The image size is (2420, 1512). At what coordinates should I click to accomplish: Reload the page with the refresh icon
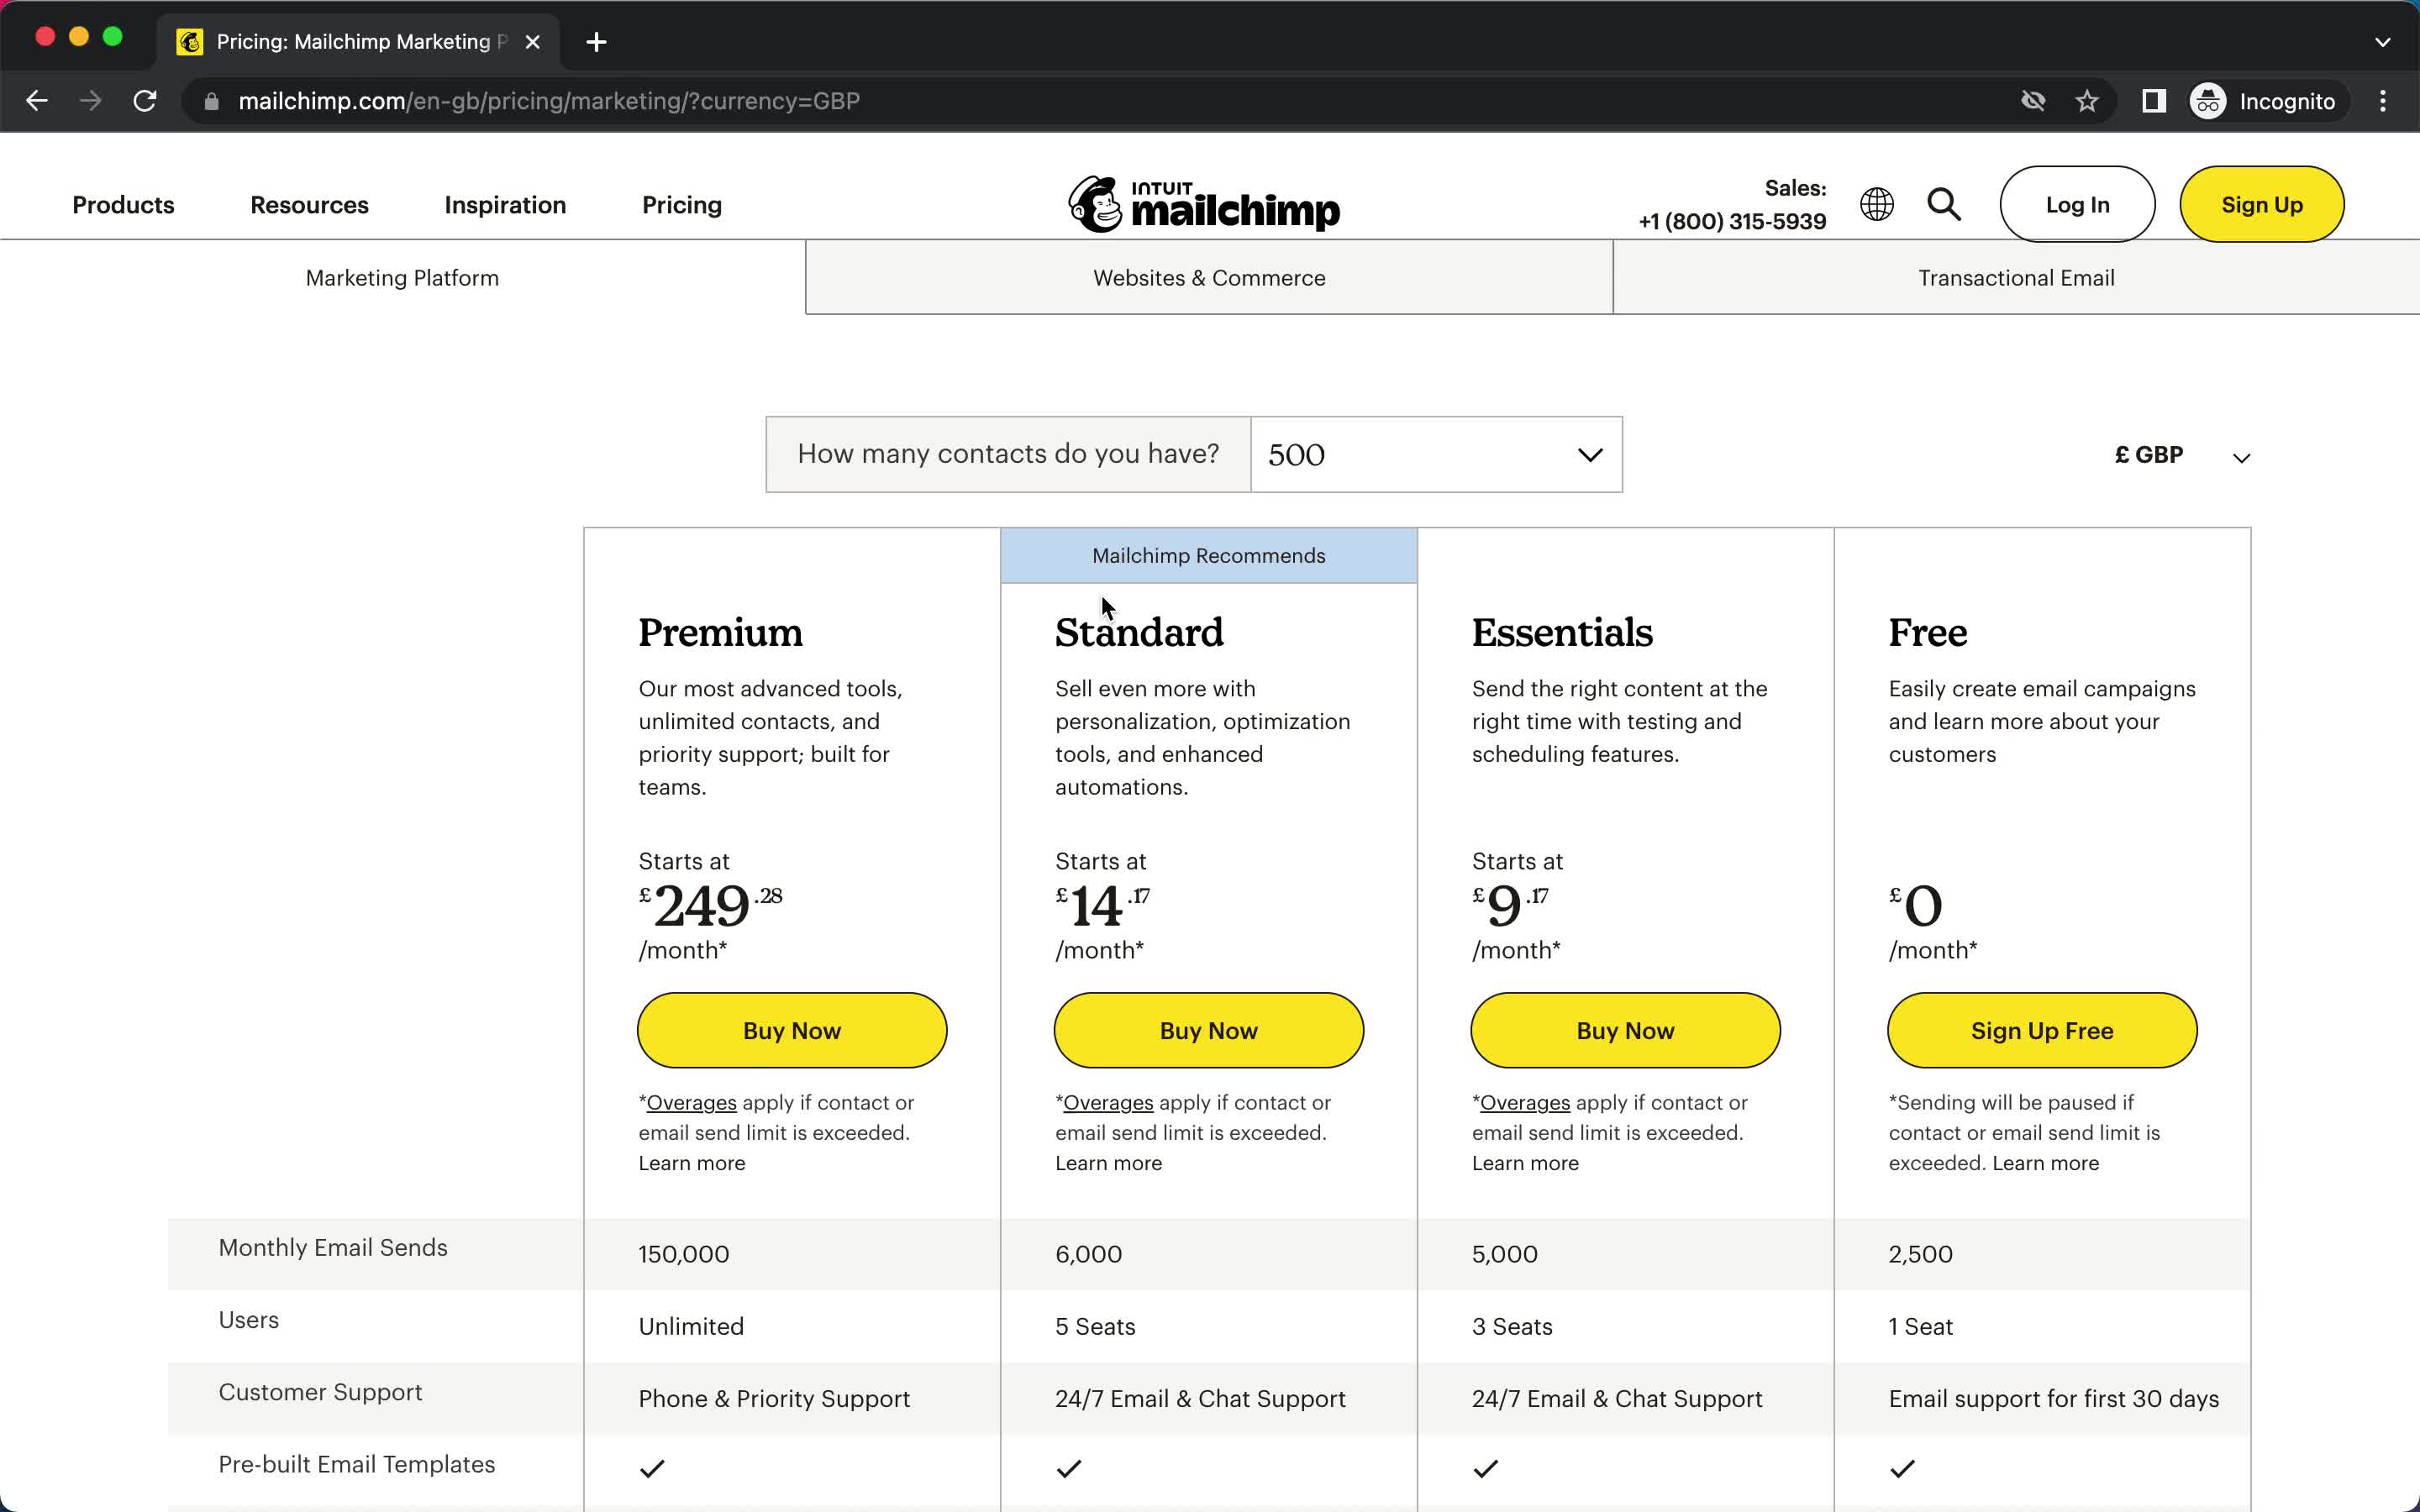pos(145,101)
